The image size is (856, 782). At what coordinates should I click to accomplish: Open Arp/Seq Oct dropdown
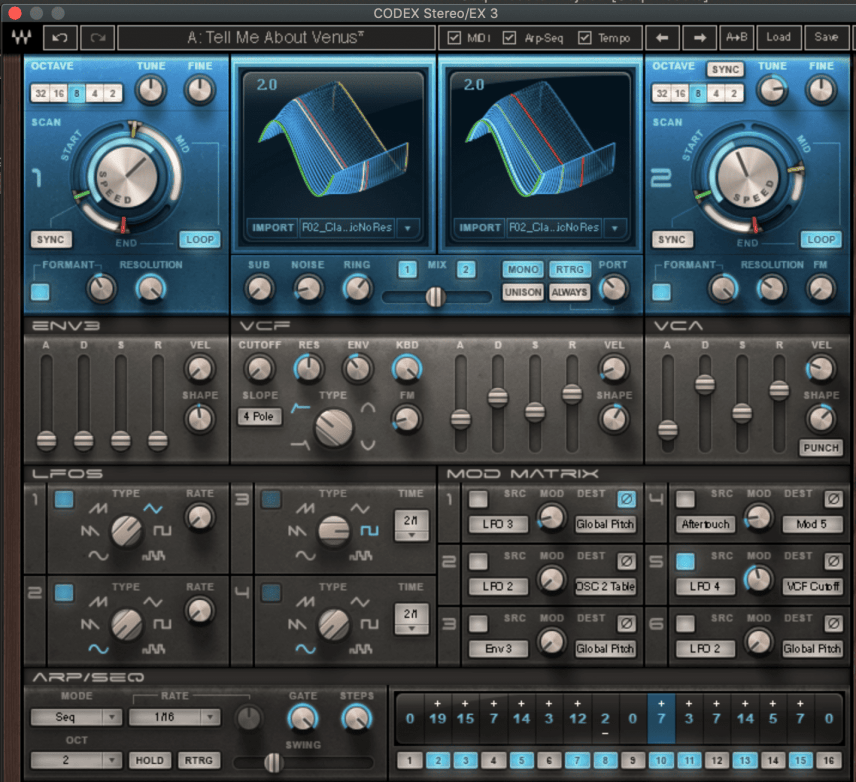tap(76, 760)
